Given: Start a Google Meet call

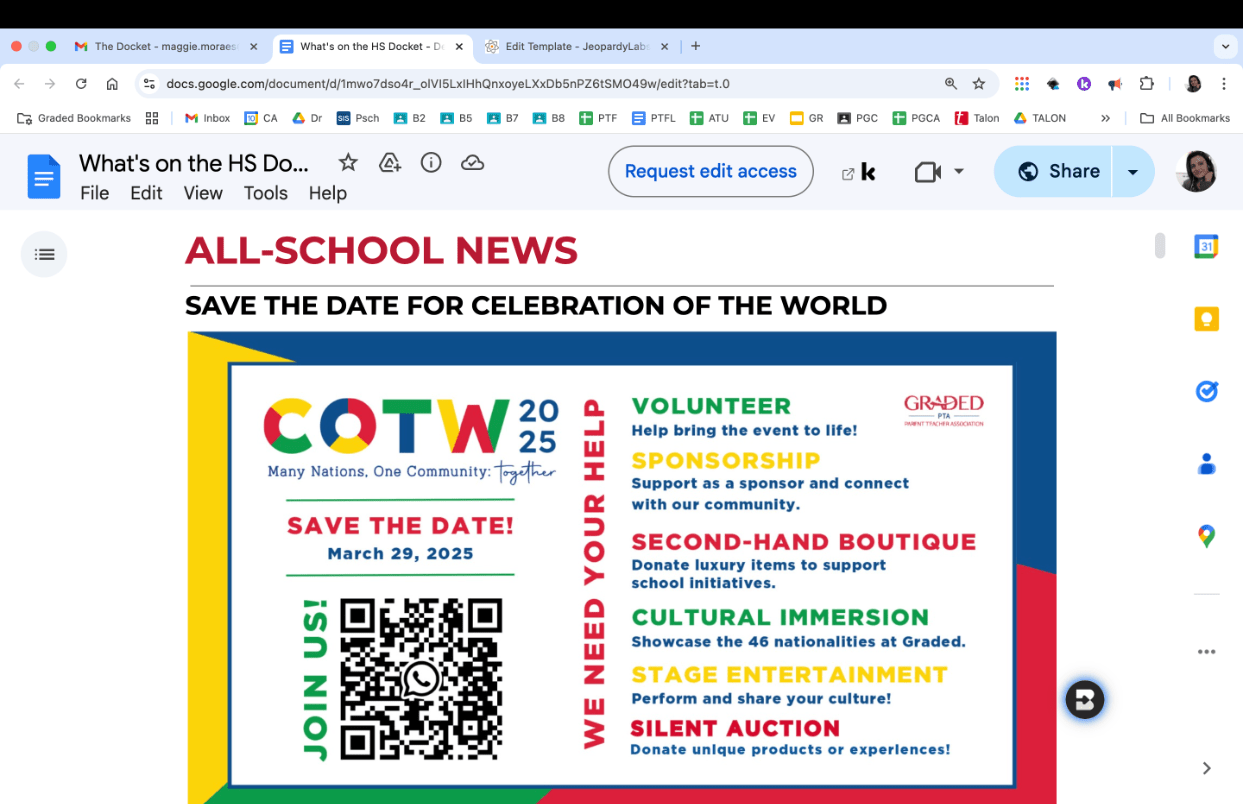Looking at the screenshot, I should (928, 172).
